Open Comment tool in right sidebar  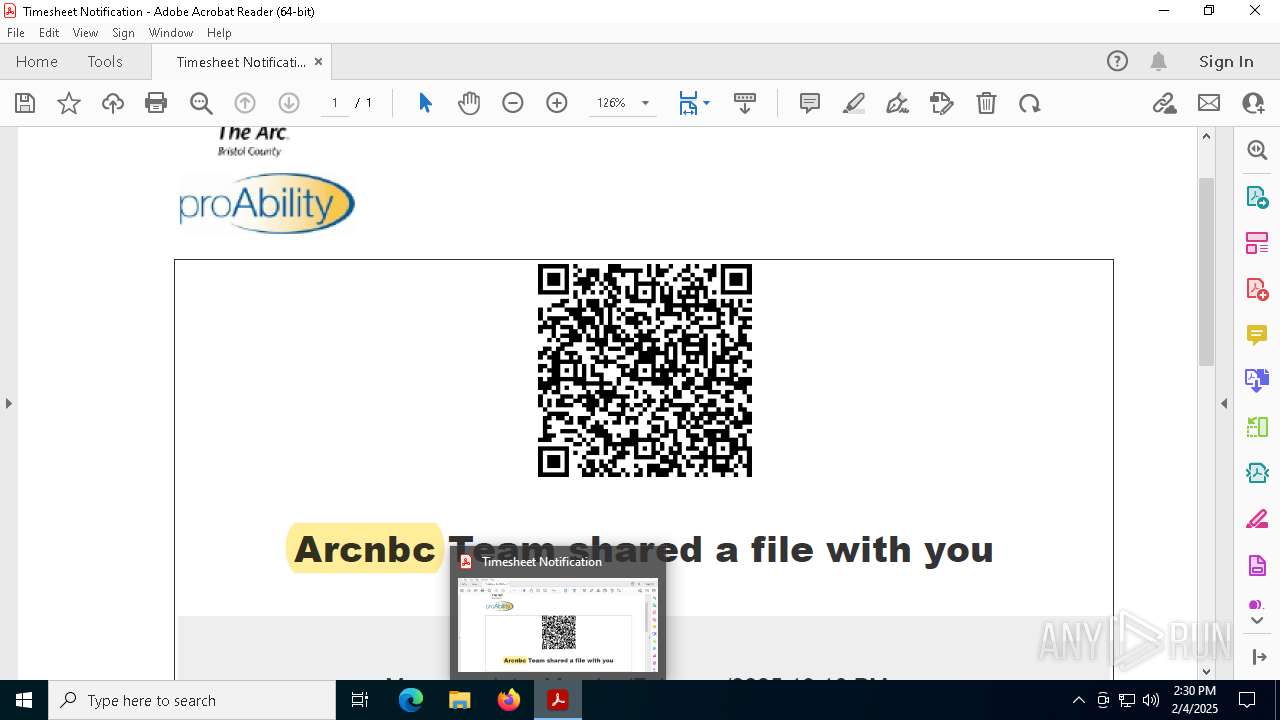1257,335
